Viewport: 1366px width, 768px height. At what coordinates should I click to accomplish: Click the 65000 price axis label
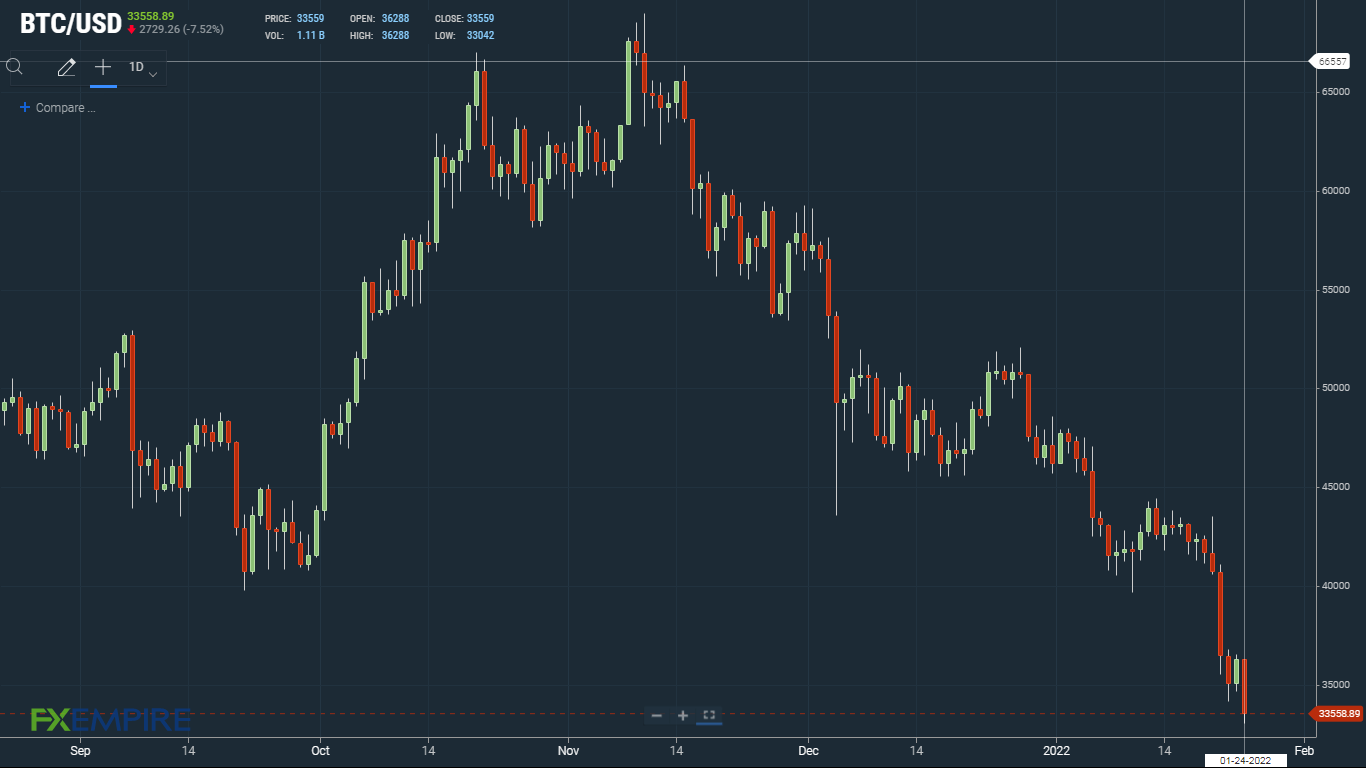coord(1334,92)
